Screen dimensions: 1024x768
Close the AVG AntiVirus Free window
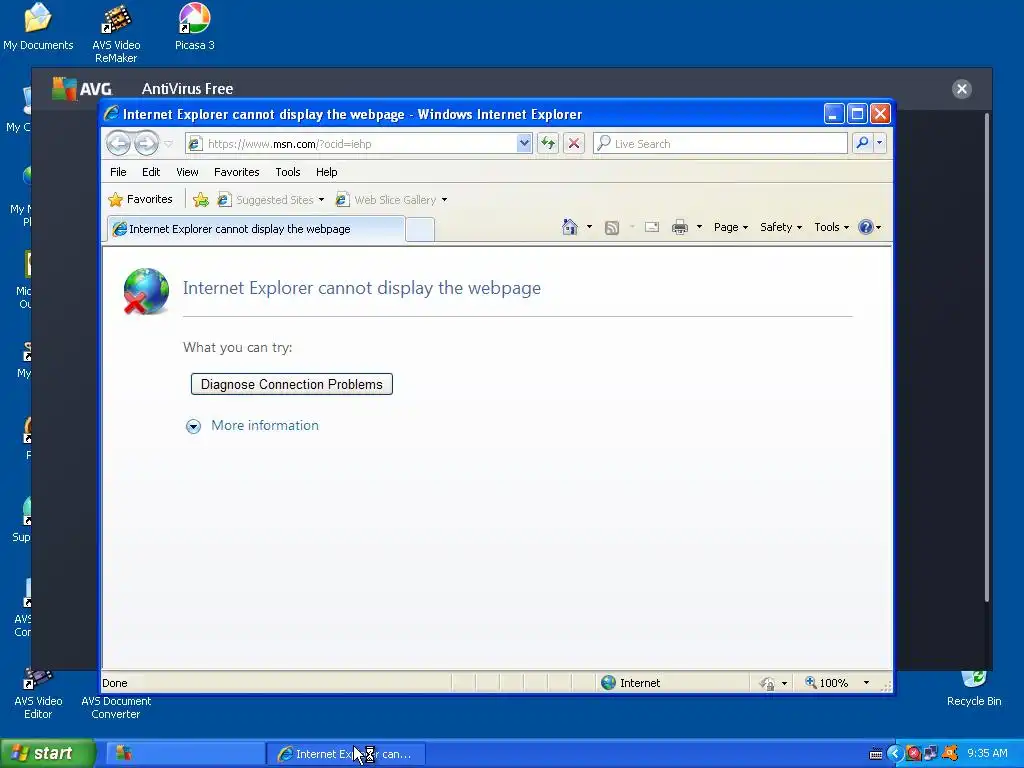point(961,89)
